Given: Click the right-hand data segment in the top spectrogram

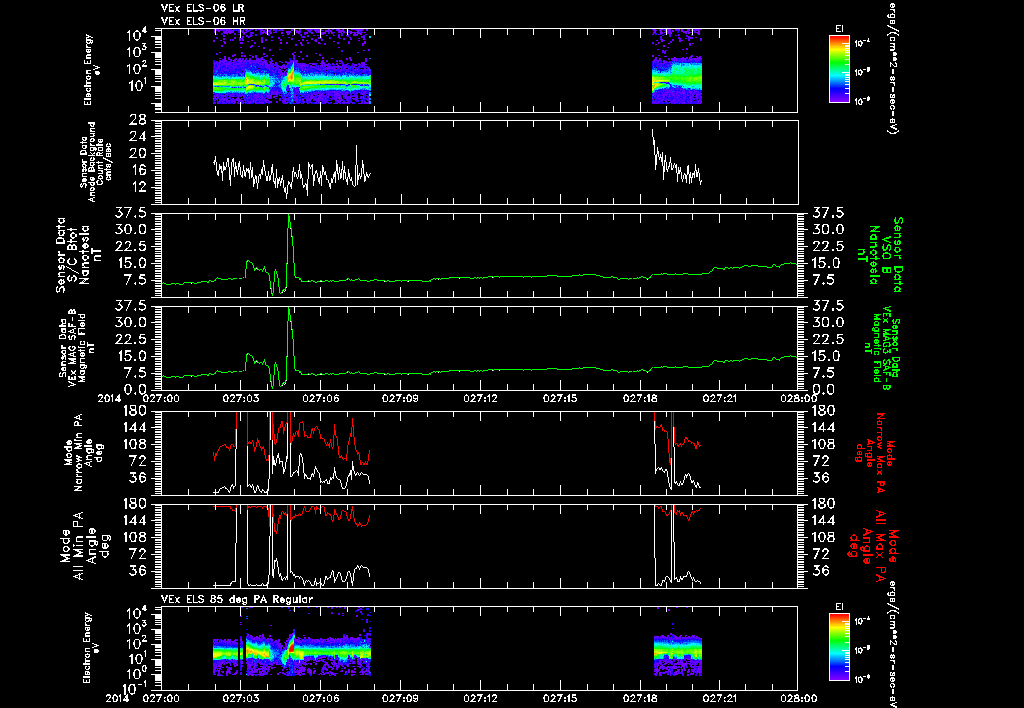Looking at the screenshot, I should 677,67.
